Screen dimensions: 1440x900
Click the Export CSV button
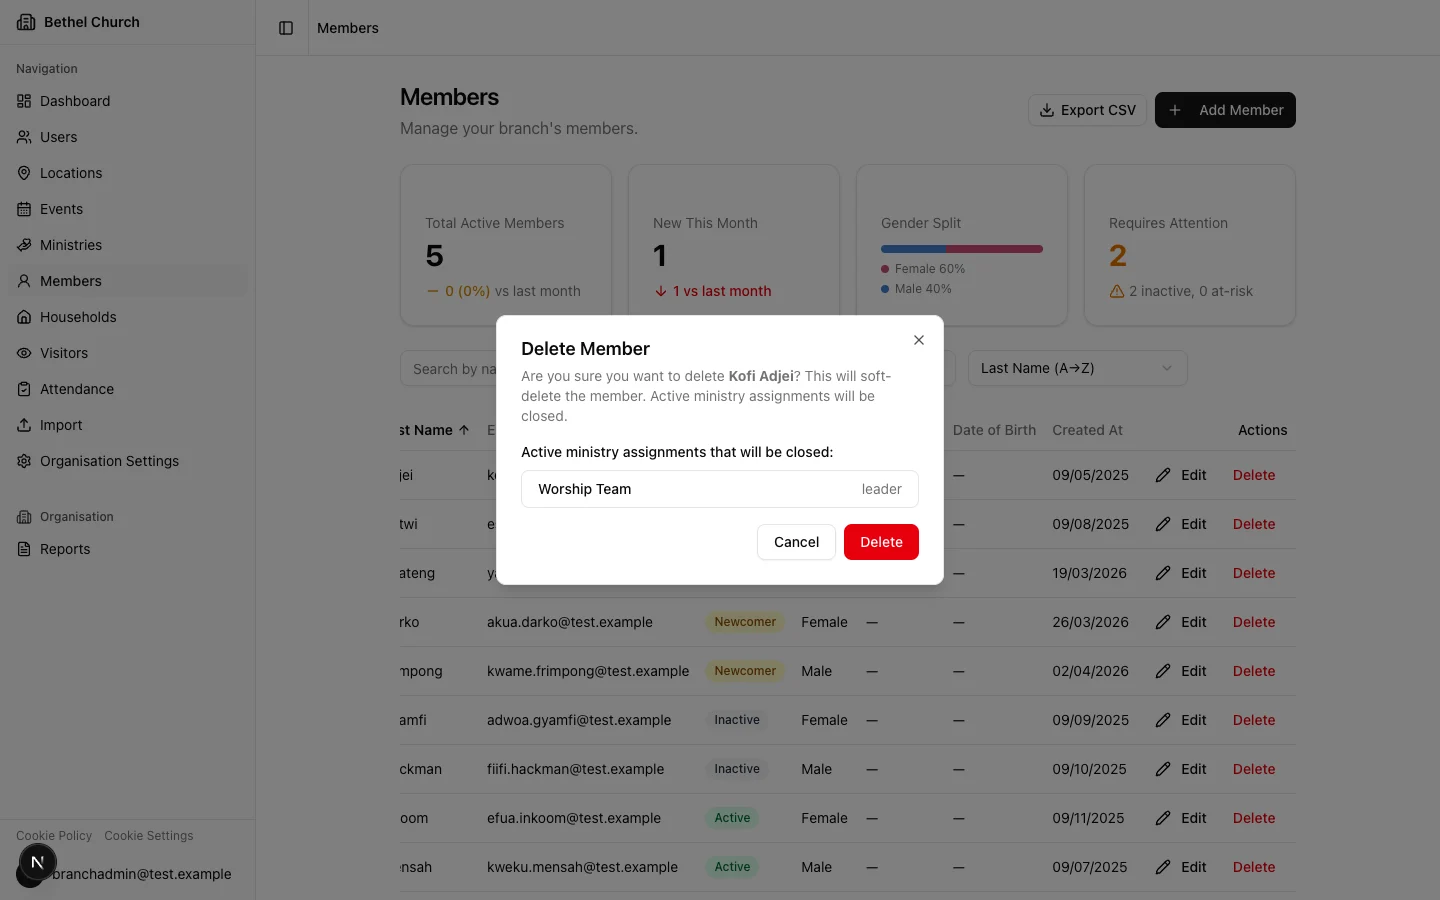coord(1087,110)
